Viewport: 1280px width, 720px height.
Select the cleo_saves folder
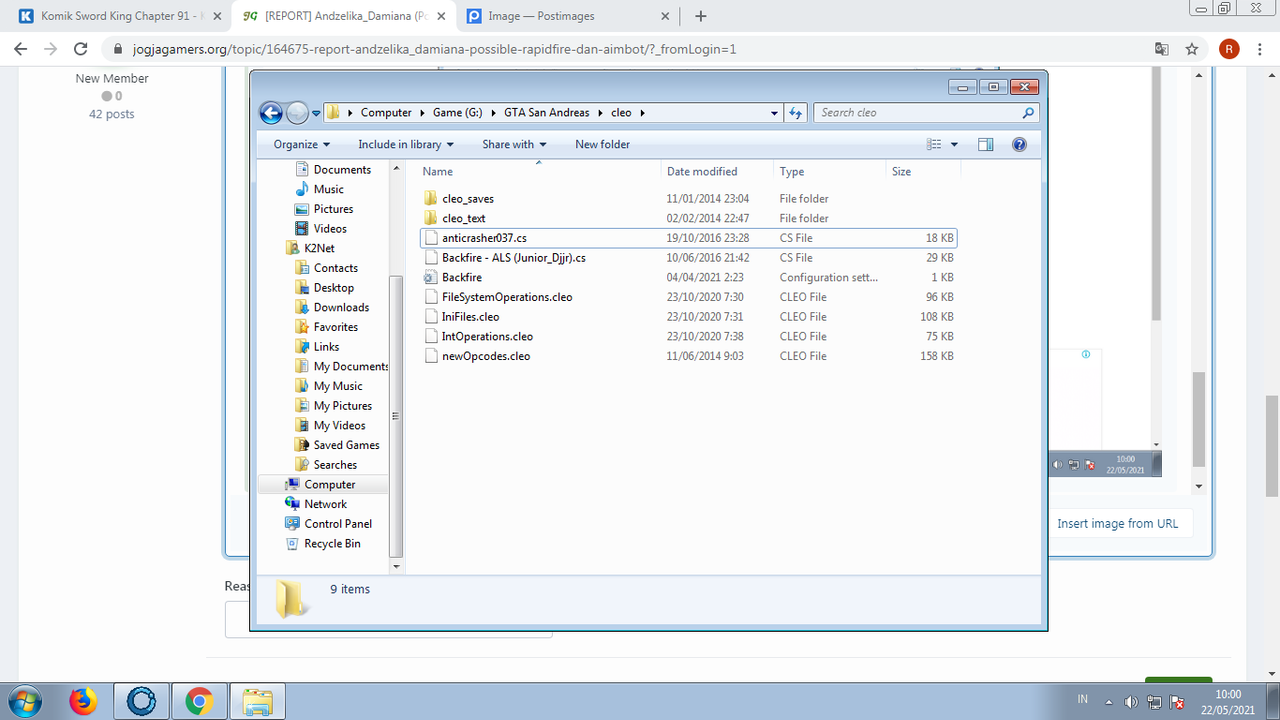click(x=688, y=198)
